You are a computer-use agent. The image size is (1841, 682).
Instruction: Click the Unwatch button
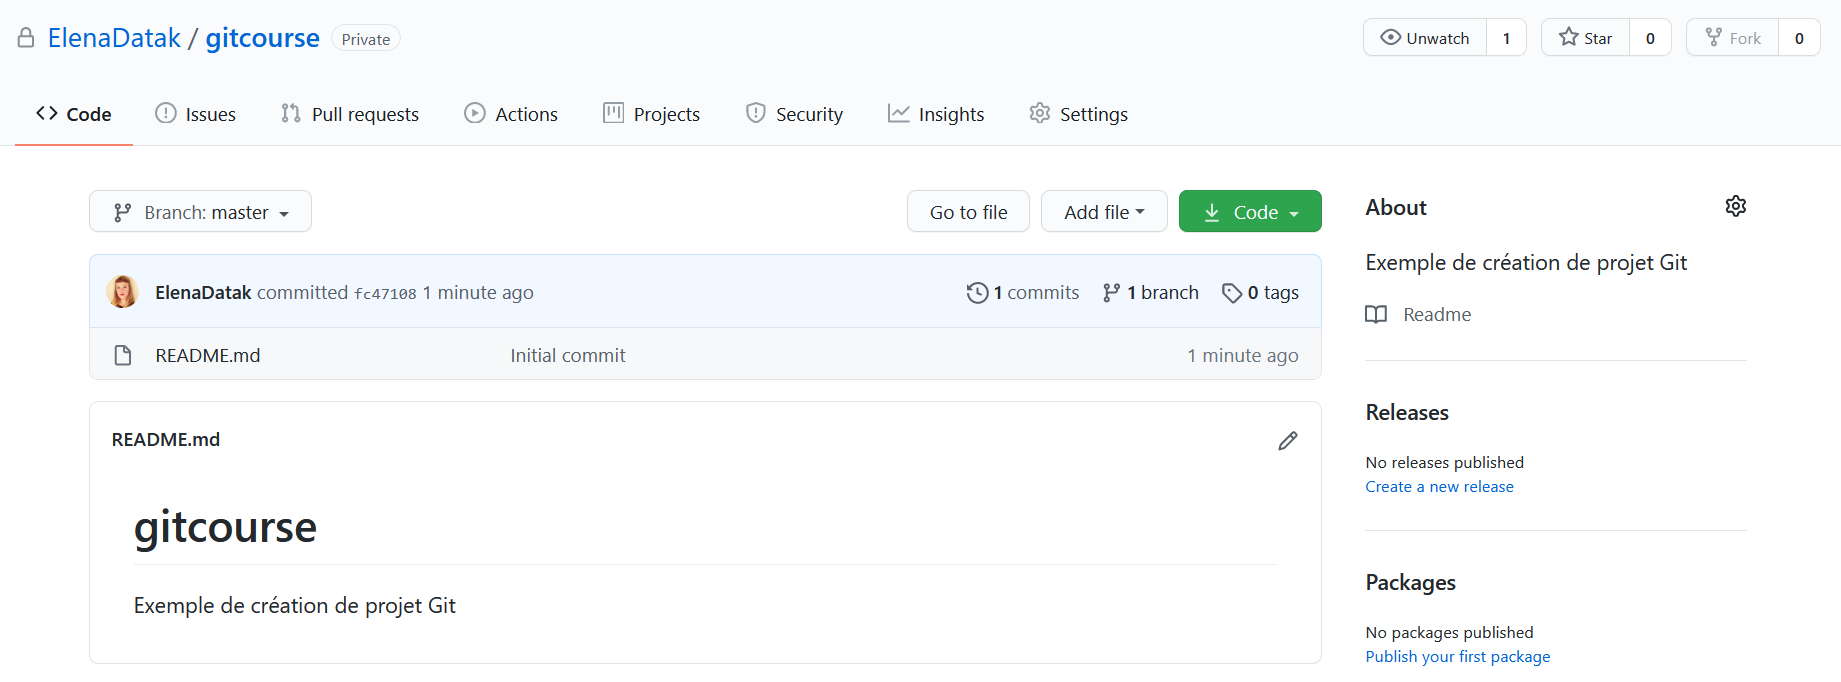coord(1425,38)
